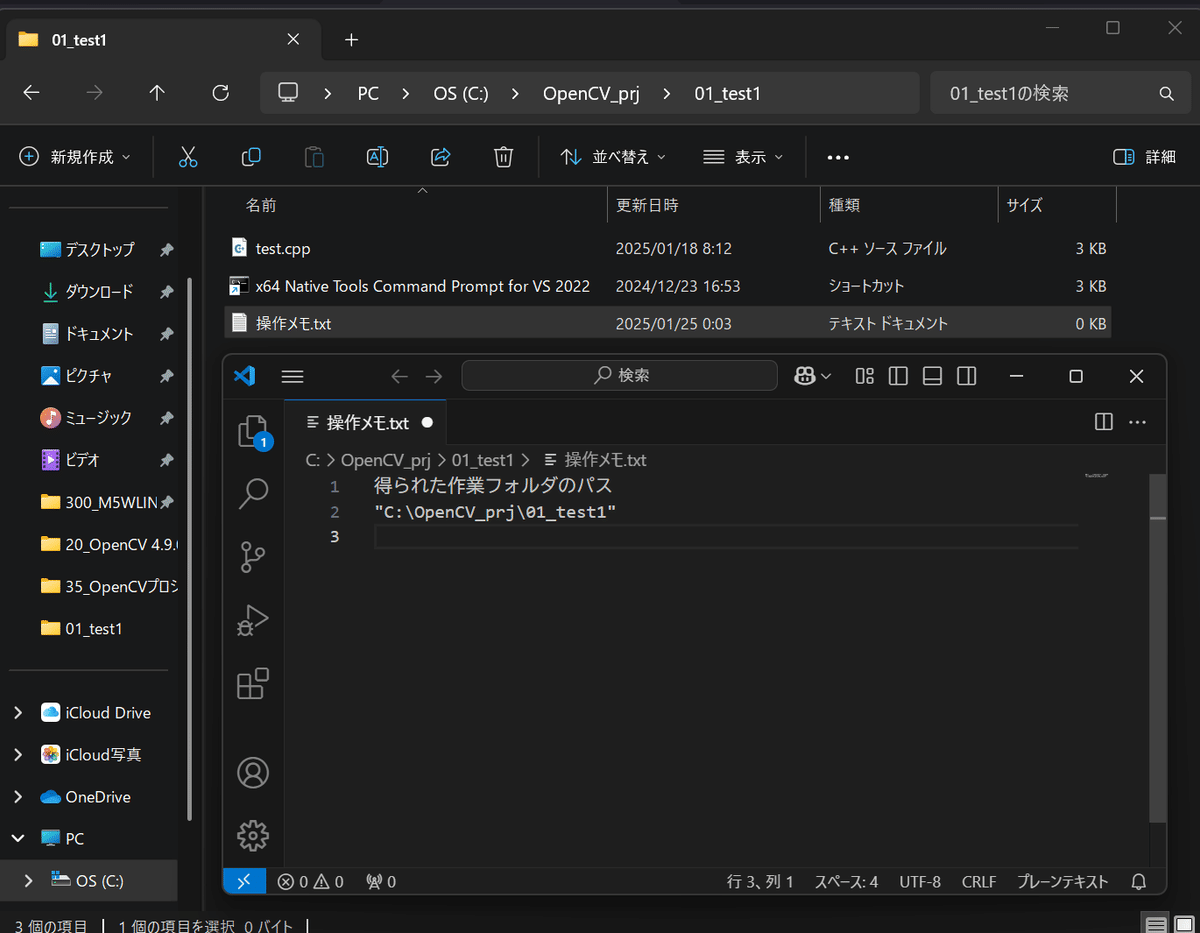The width and height of the screenshot is (1200, 933).
Task: Refresh the 01_test1 folder view
Action: point(221,93)
